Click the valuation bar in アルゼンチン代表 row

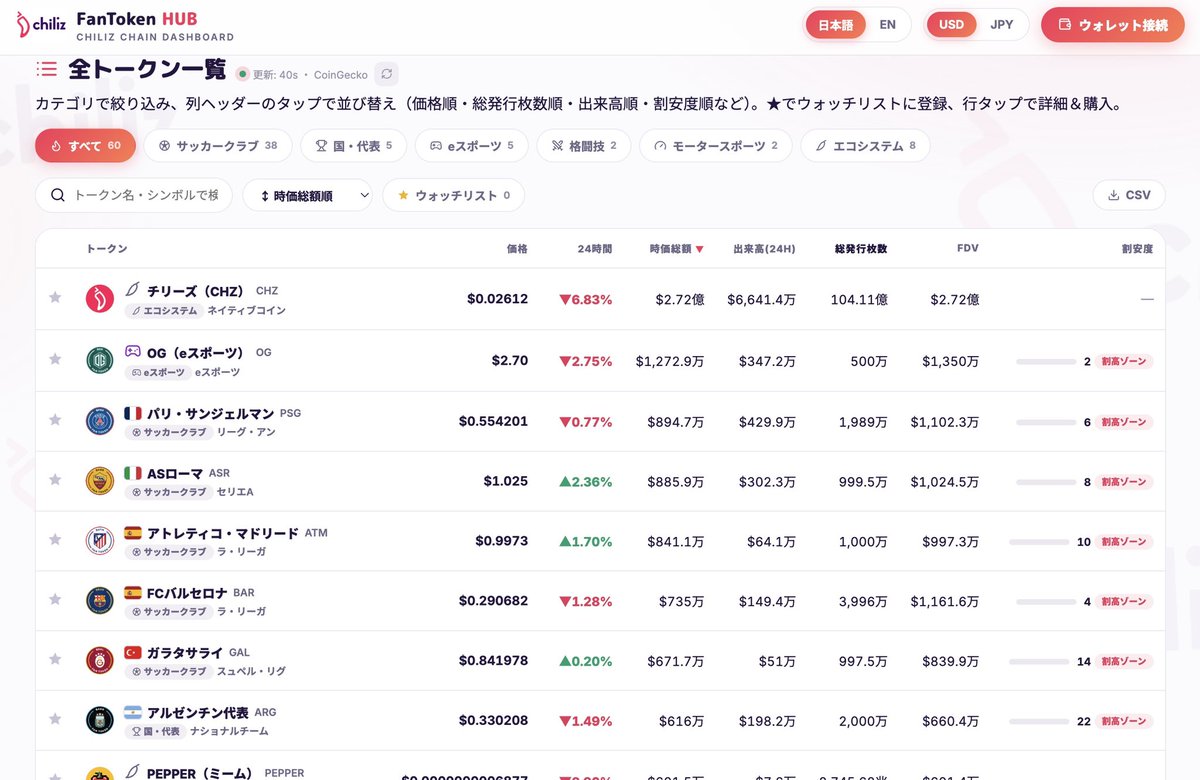[x=1038, y=721]
